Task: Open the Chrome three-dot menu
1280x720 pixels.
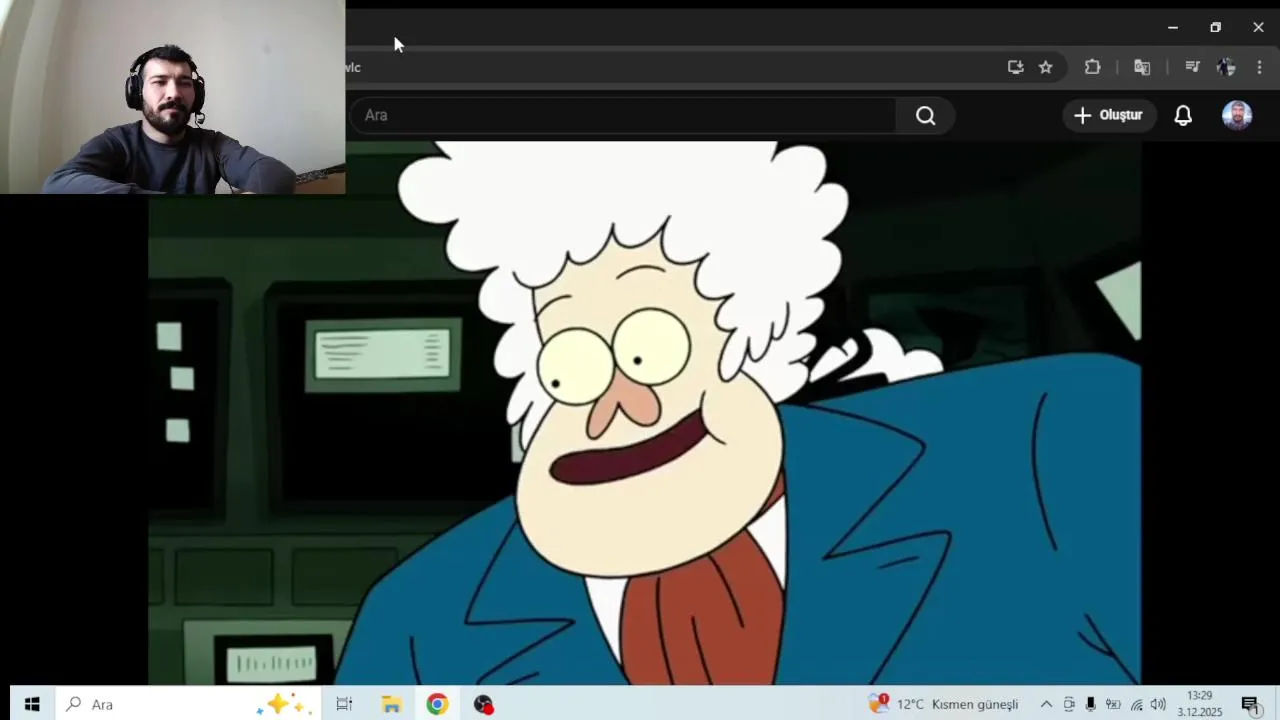Action: point(1259,67)
